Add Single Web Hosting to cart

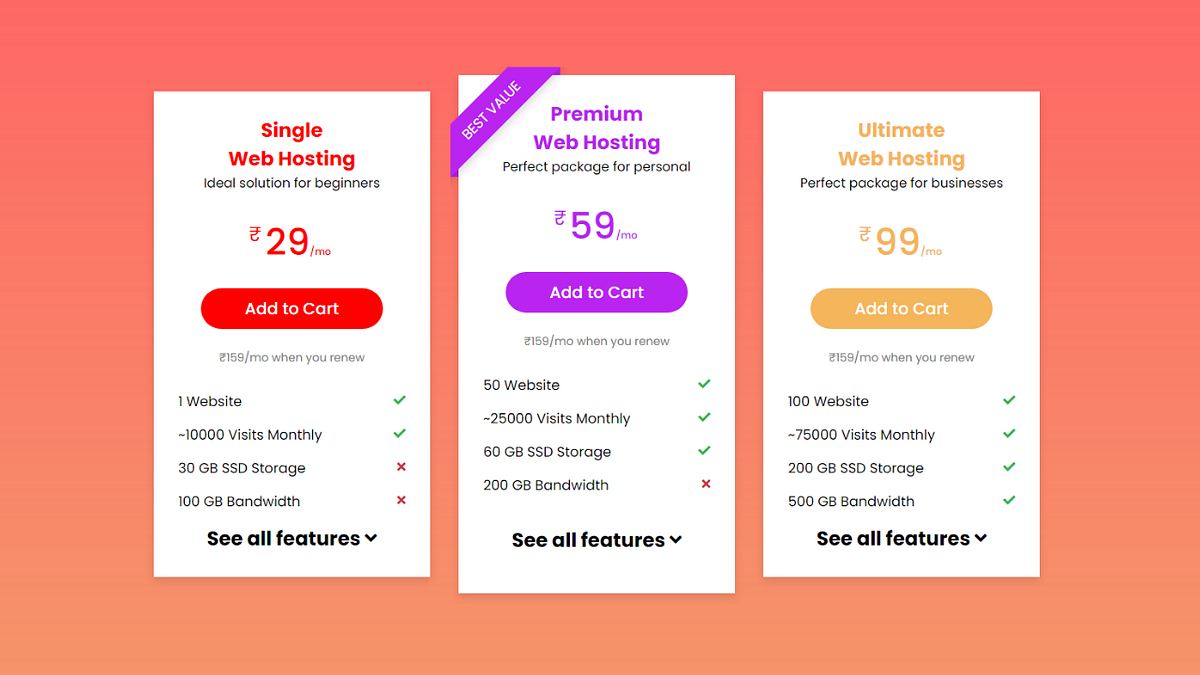coord(291,308)
